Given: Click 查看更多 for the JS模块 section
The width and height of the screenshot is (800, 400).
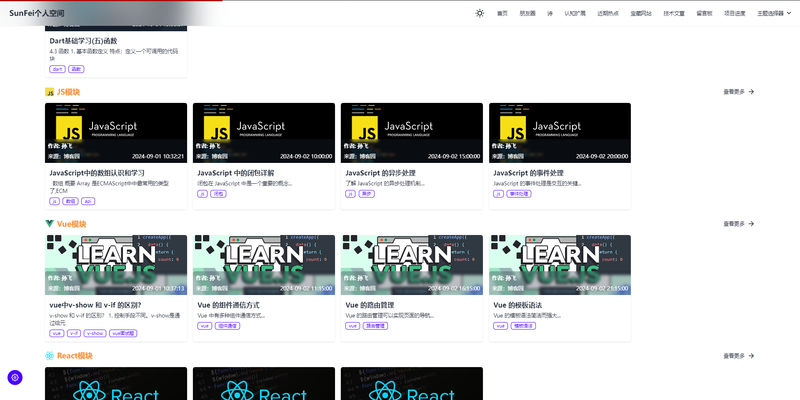Looking at the screenshot, I should (x=738, y=92).
